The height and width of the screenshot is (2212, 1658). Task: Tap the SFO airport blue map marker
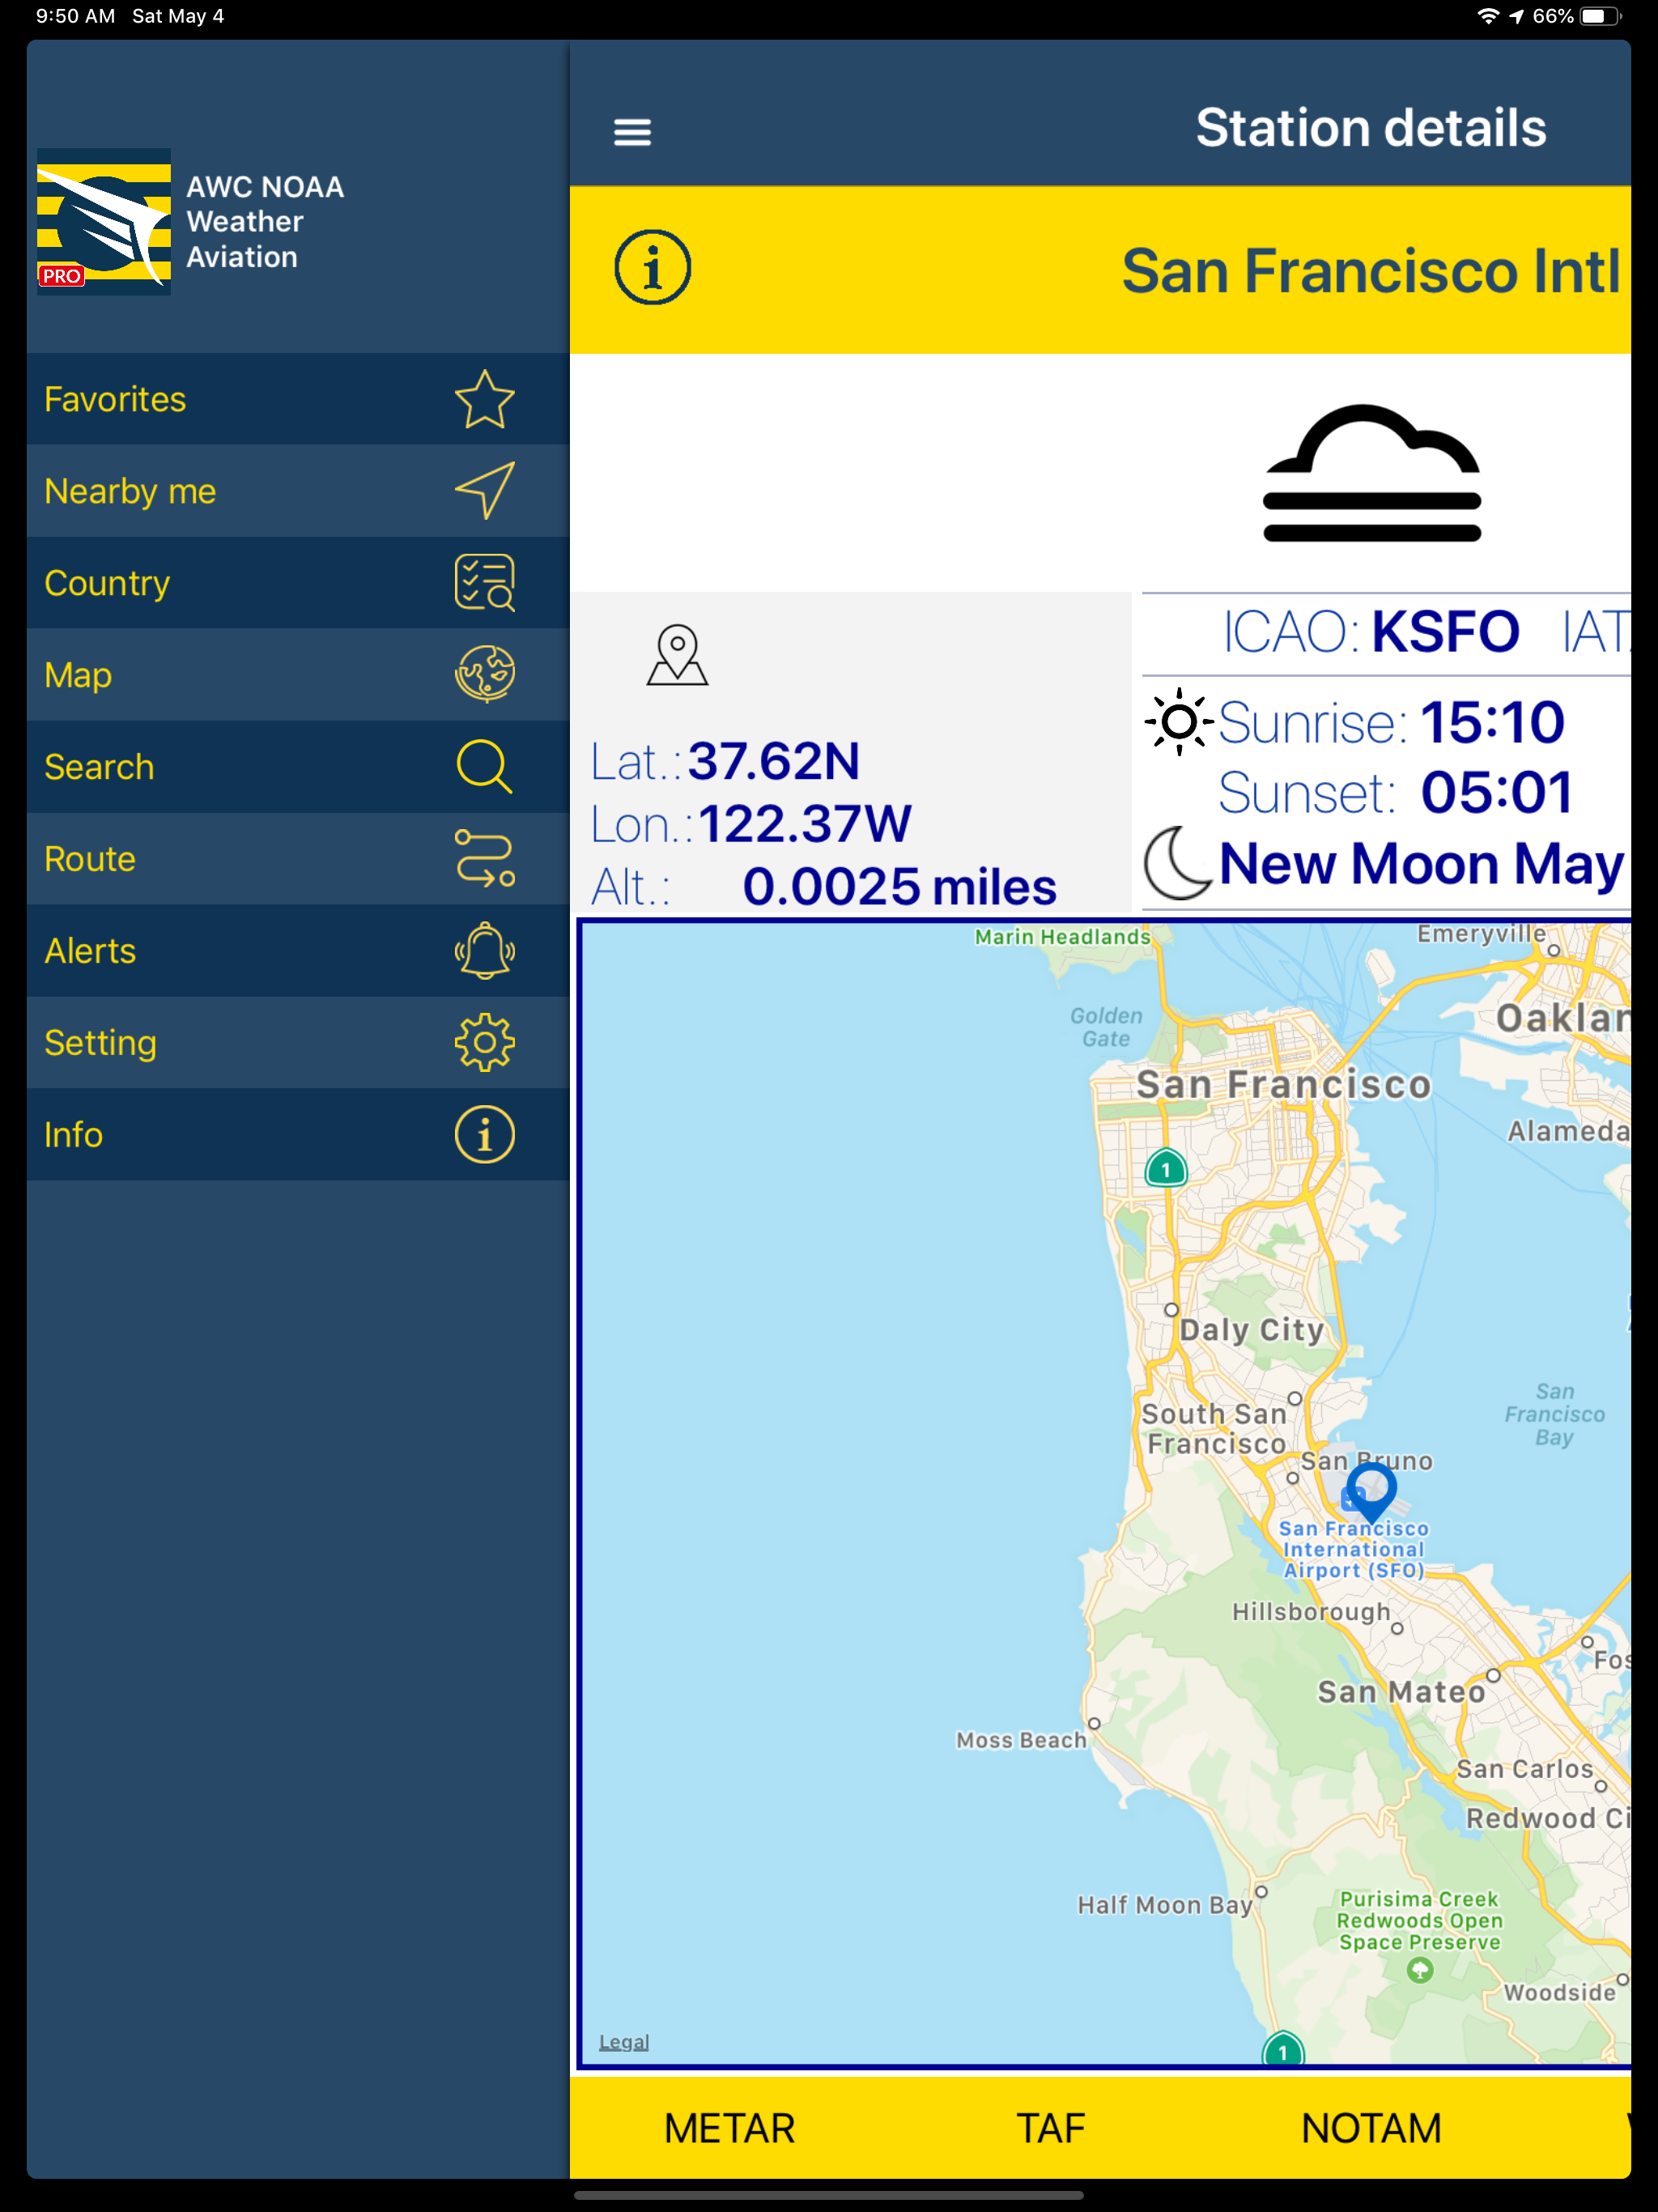[1371, 1492]
